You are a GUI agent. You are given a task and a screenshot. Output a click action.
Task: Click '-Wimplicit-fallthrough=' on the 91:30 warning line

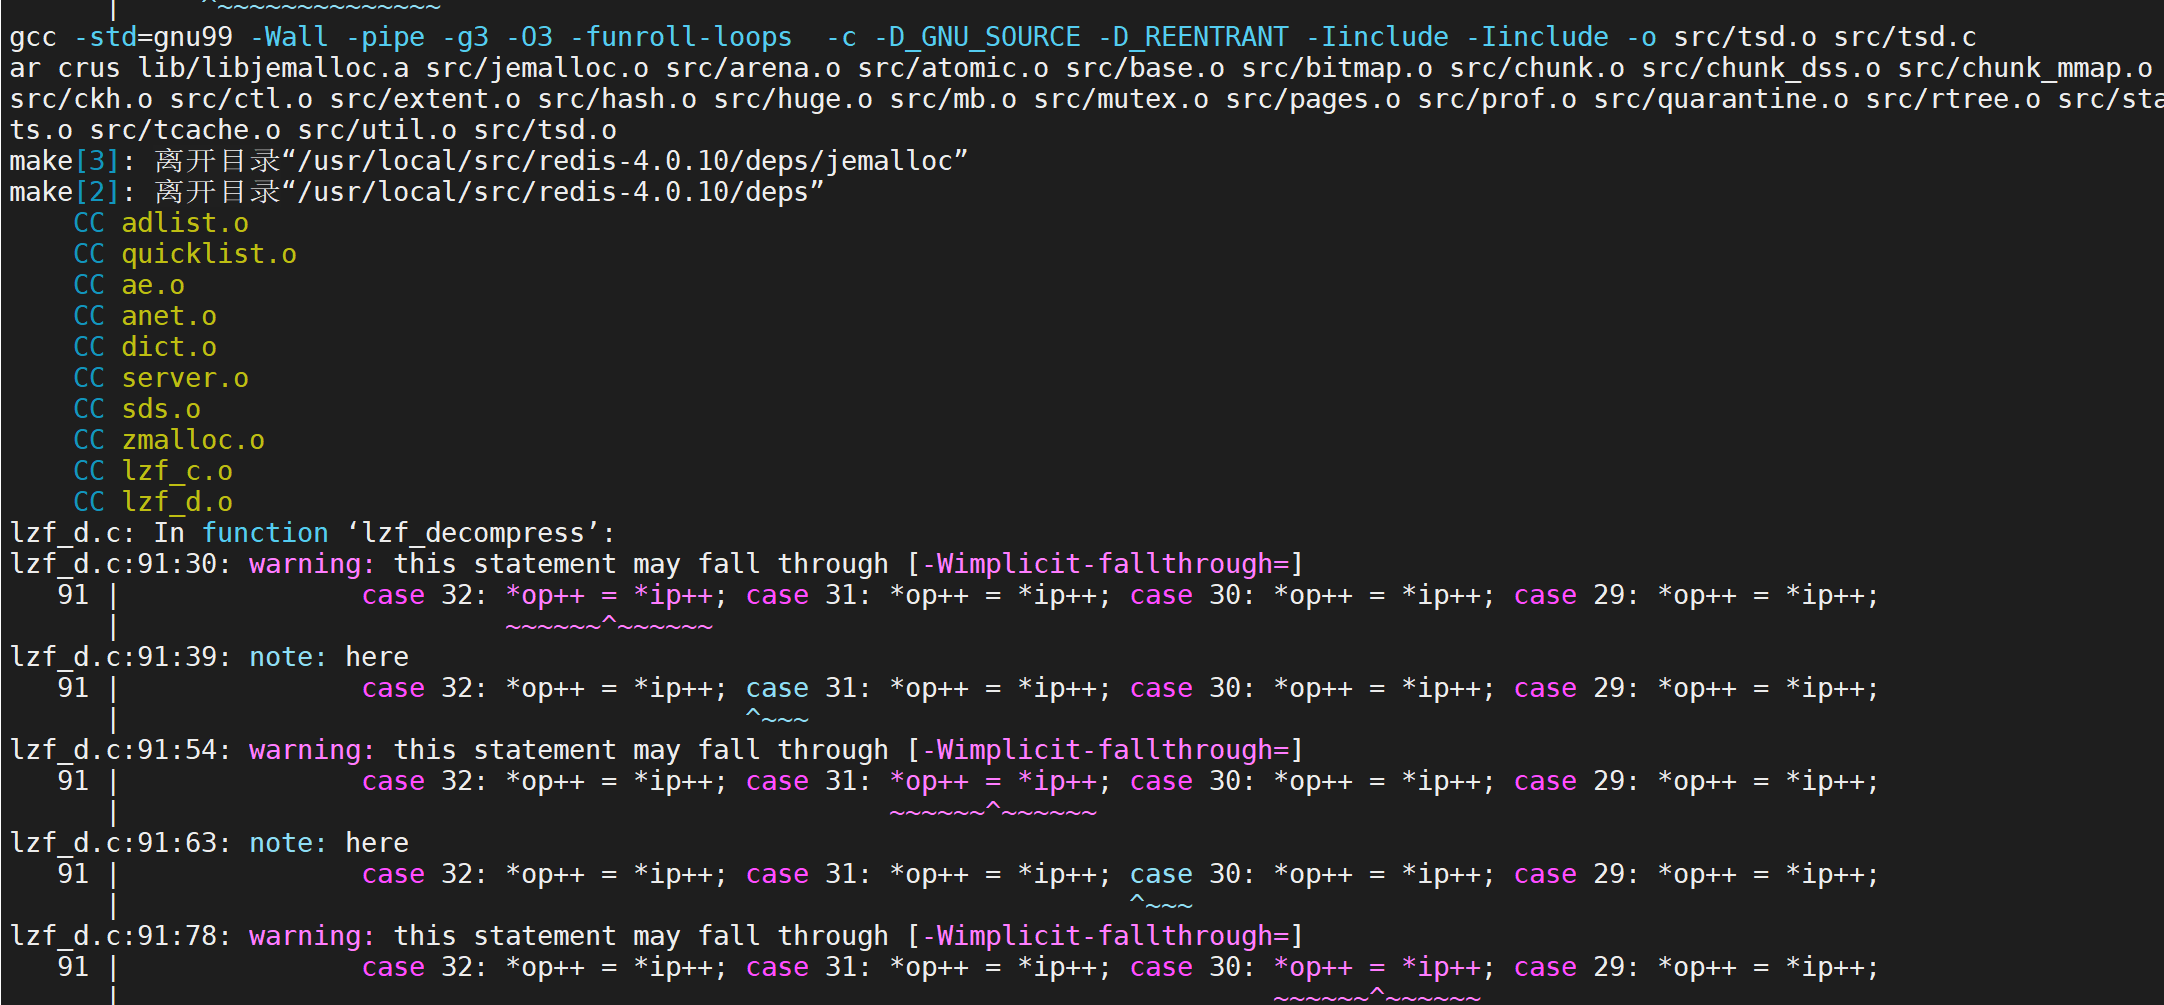(x=1105, y=565)
